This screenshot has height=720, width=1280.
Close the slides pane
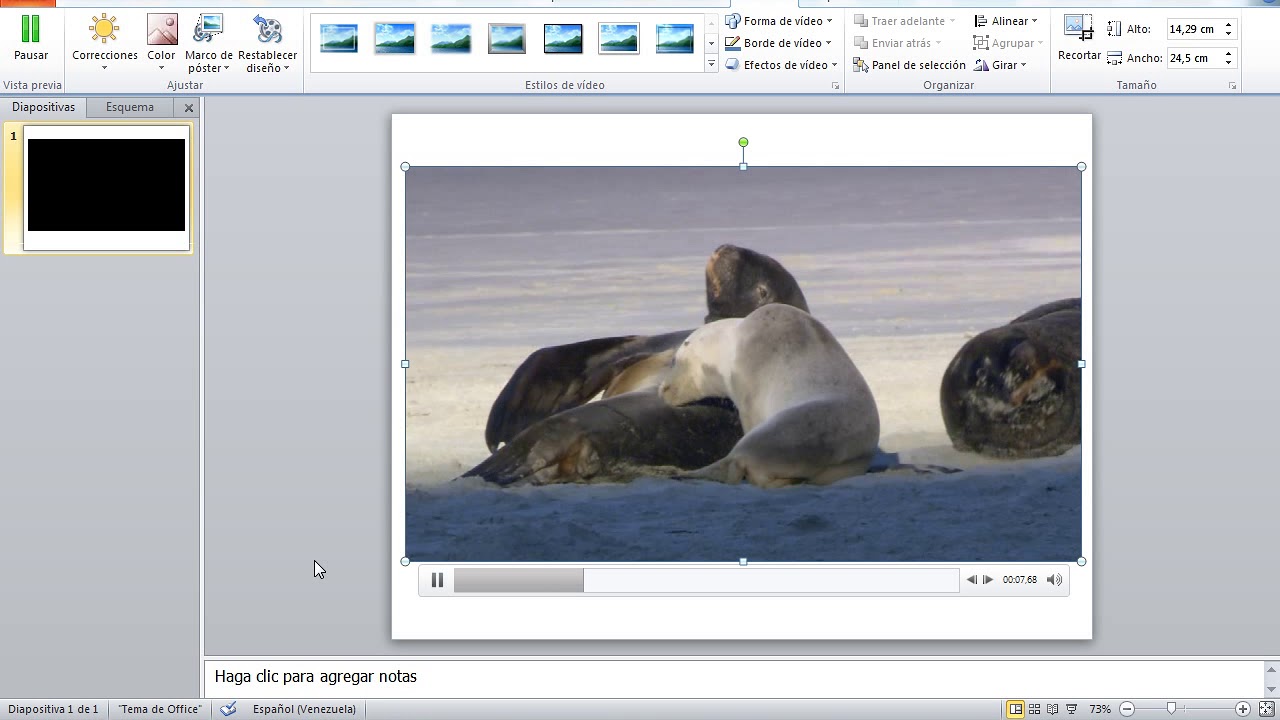(x=189, y=108)
